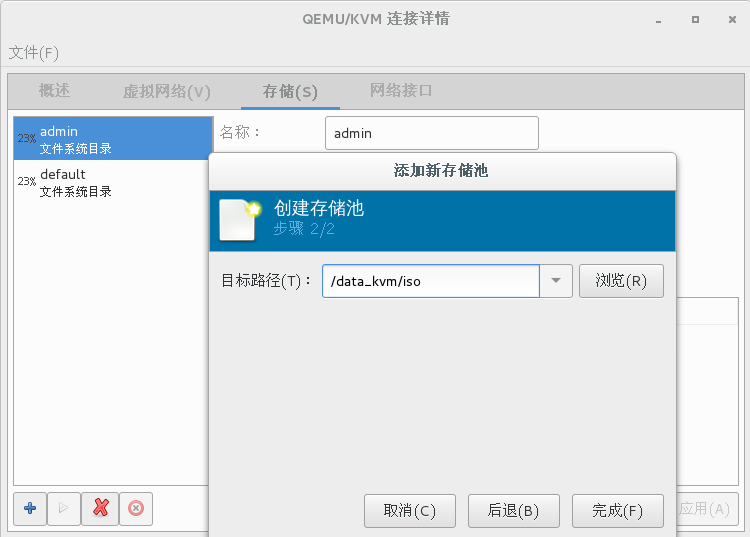Image resolution: width=750 pixels, height=537 pixels.
Task: Click 取消(C) to cancel the dialog
Action: tap(410, 511)
